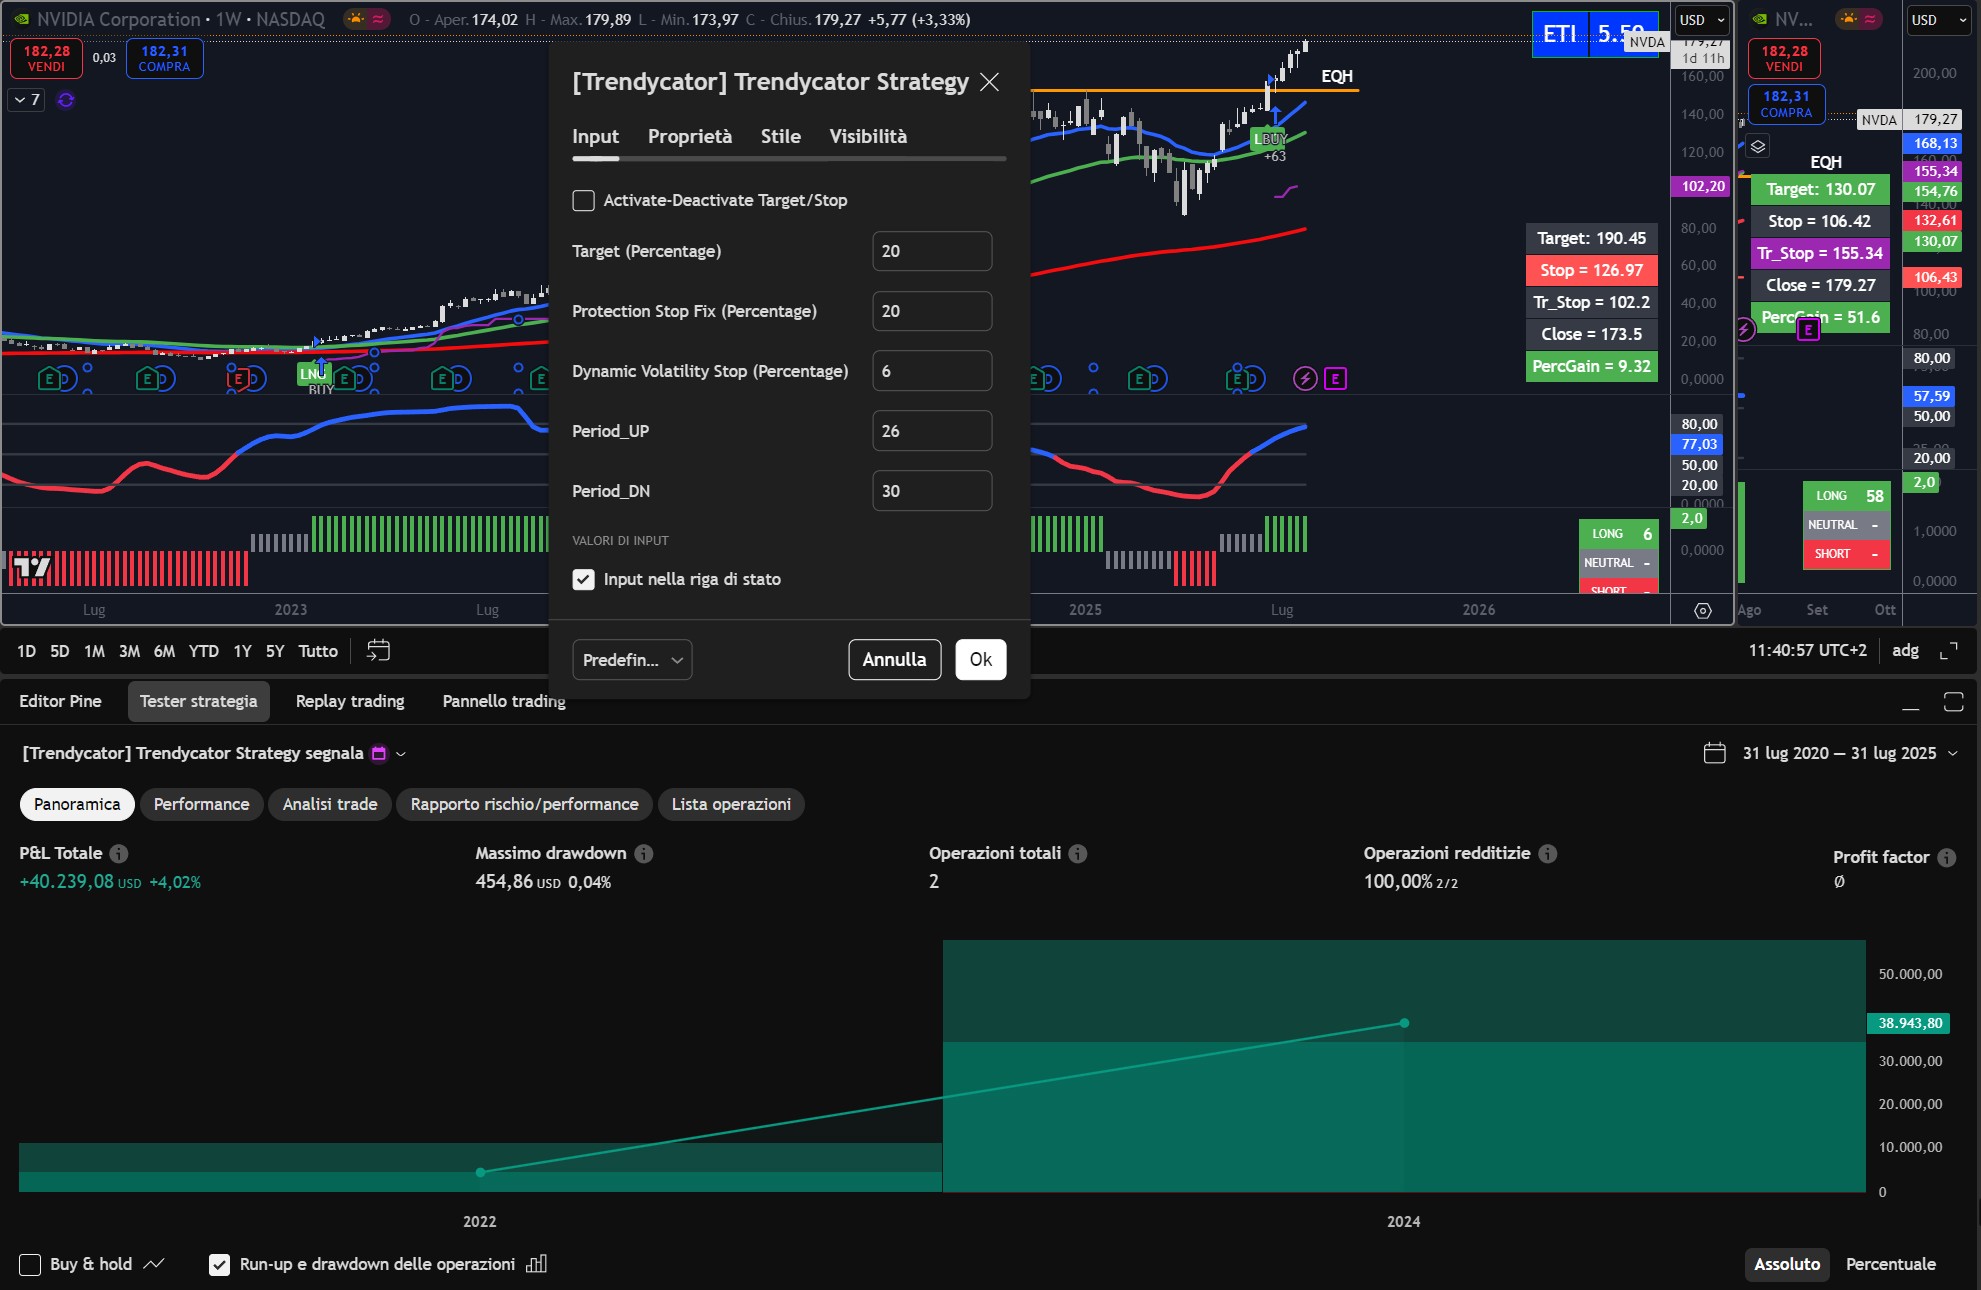Open the Lista operazioni tab
The height and width of the screenshot is (1290, 1981).
coord(731,804)
